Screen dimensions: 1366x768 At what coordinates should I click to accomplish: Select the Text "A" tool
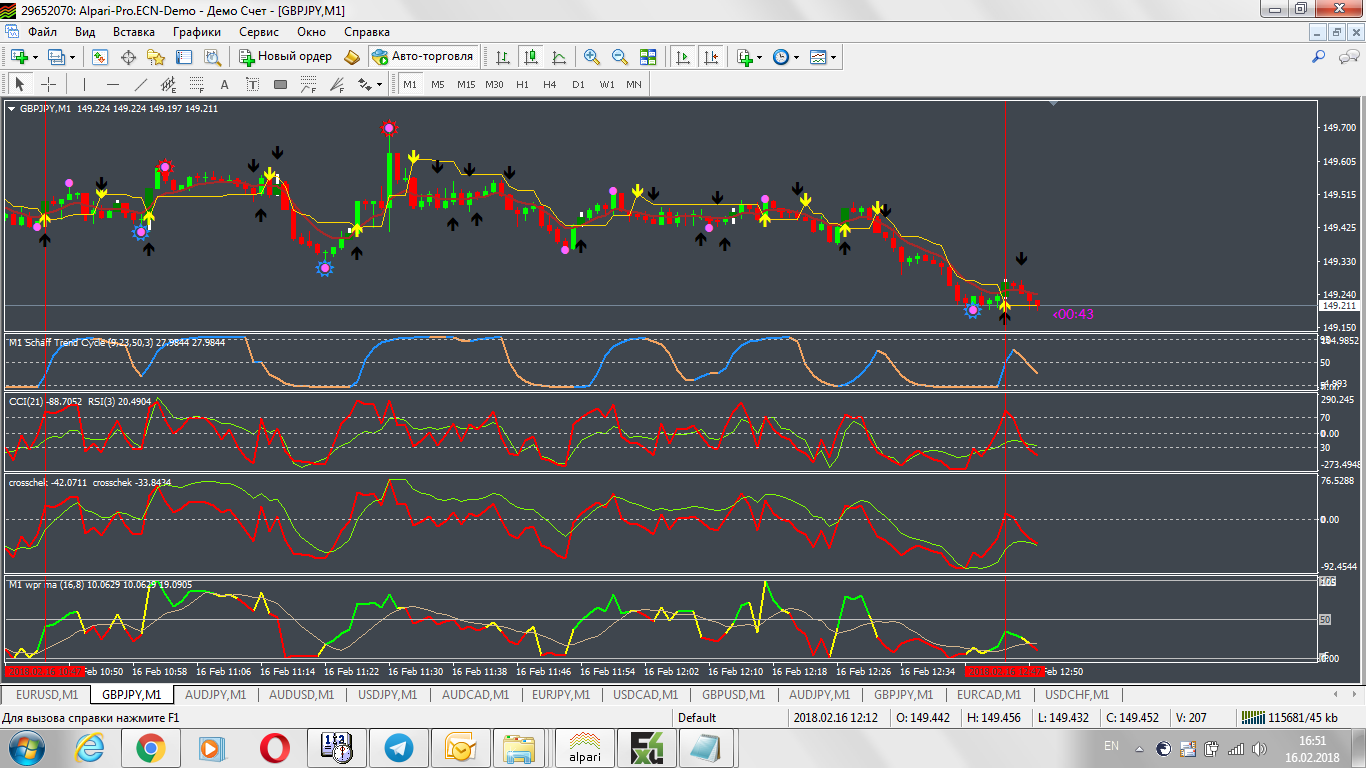point(224,84)
